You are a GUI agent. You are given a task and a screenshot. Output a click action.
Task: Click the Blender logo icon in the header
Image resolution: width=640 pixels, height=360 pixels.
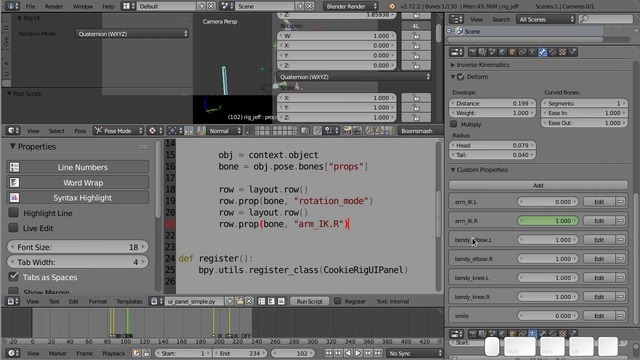[x=391, y=6]
